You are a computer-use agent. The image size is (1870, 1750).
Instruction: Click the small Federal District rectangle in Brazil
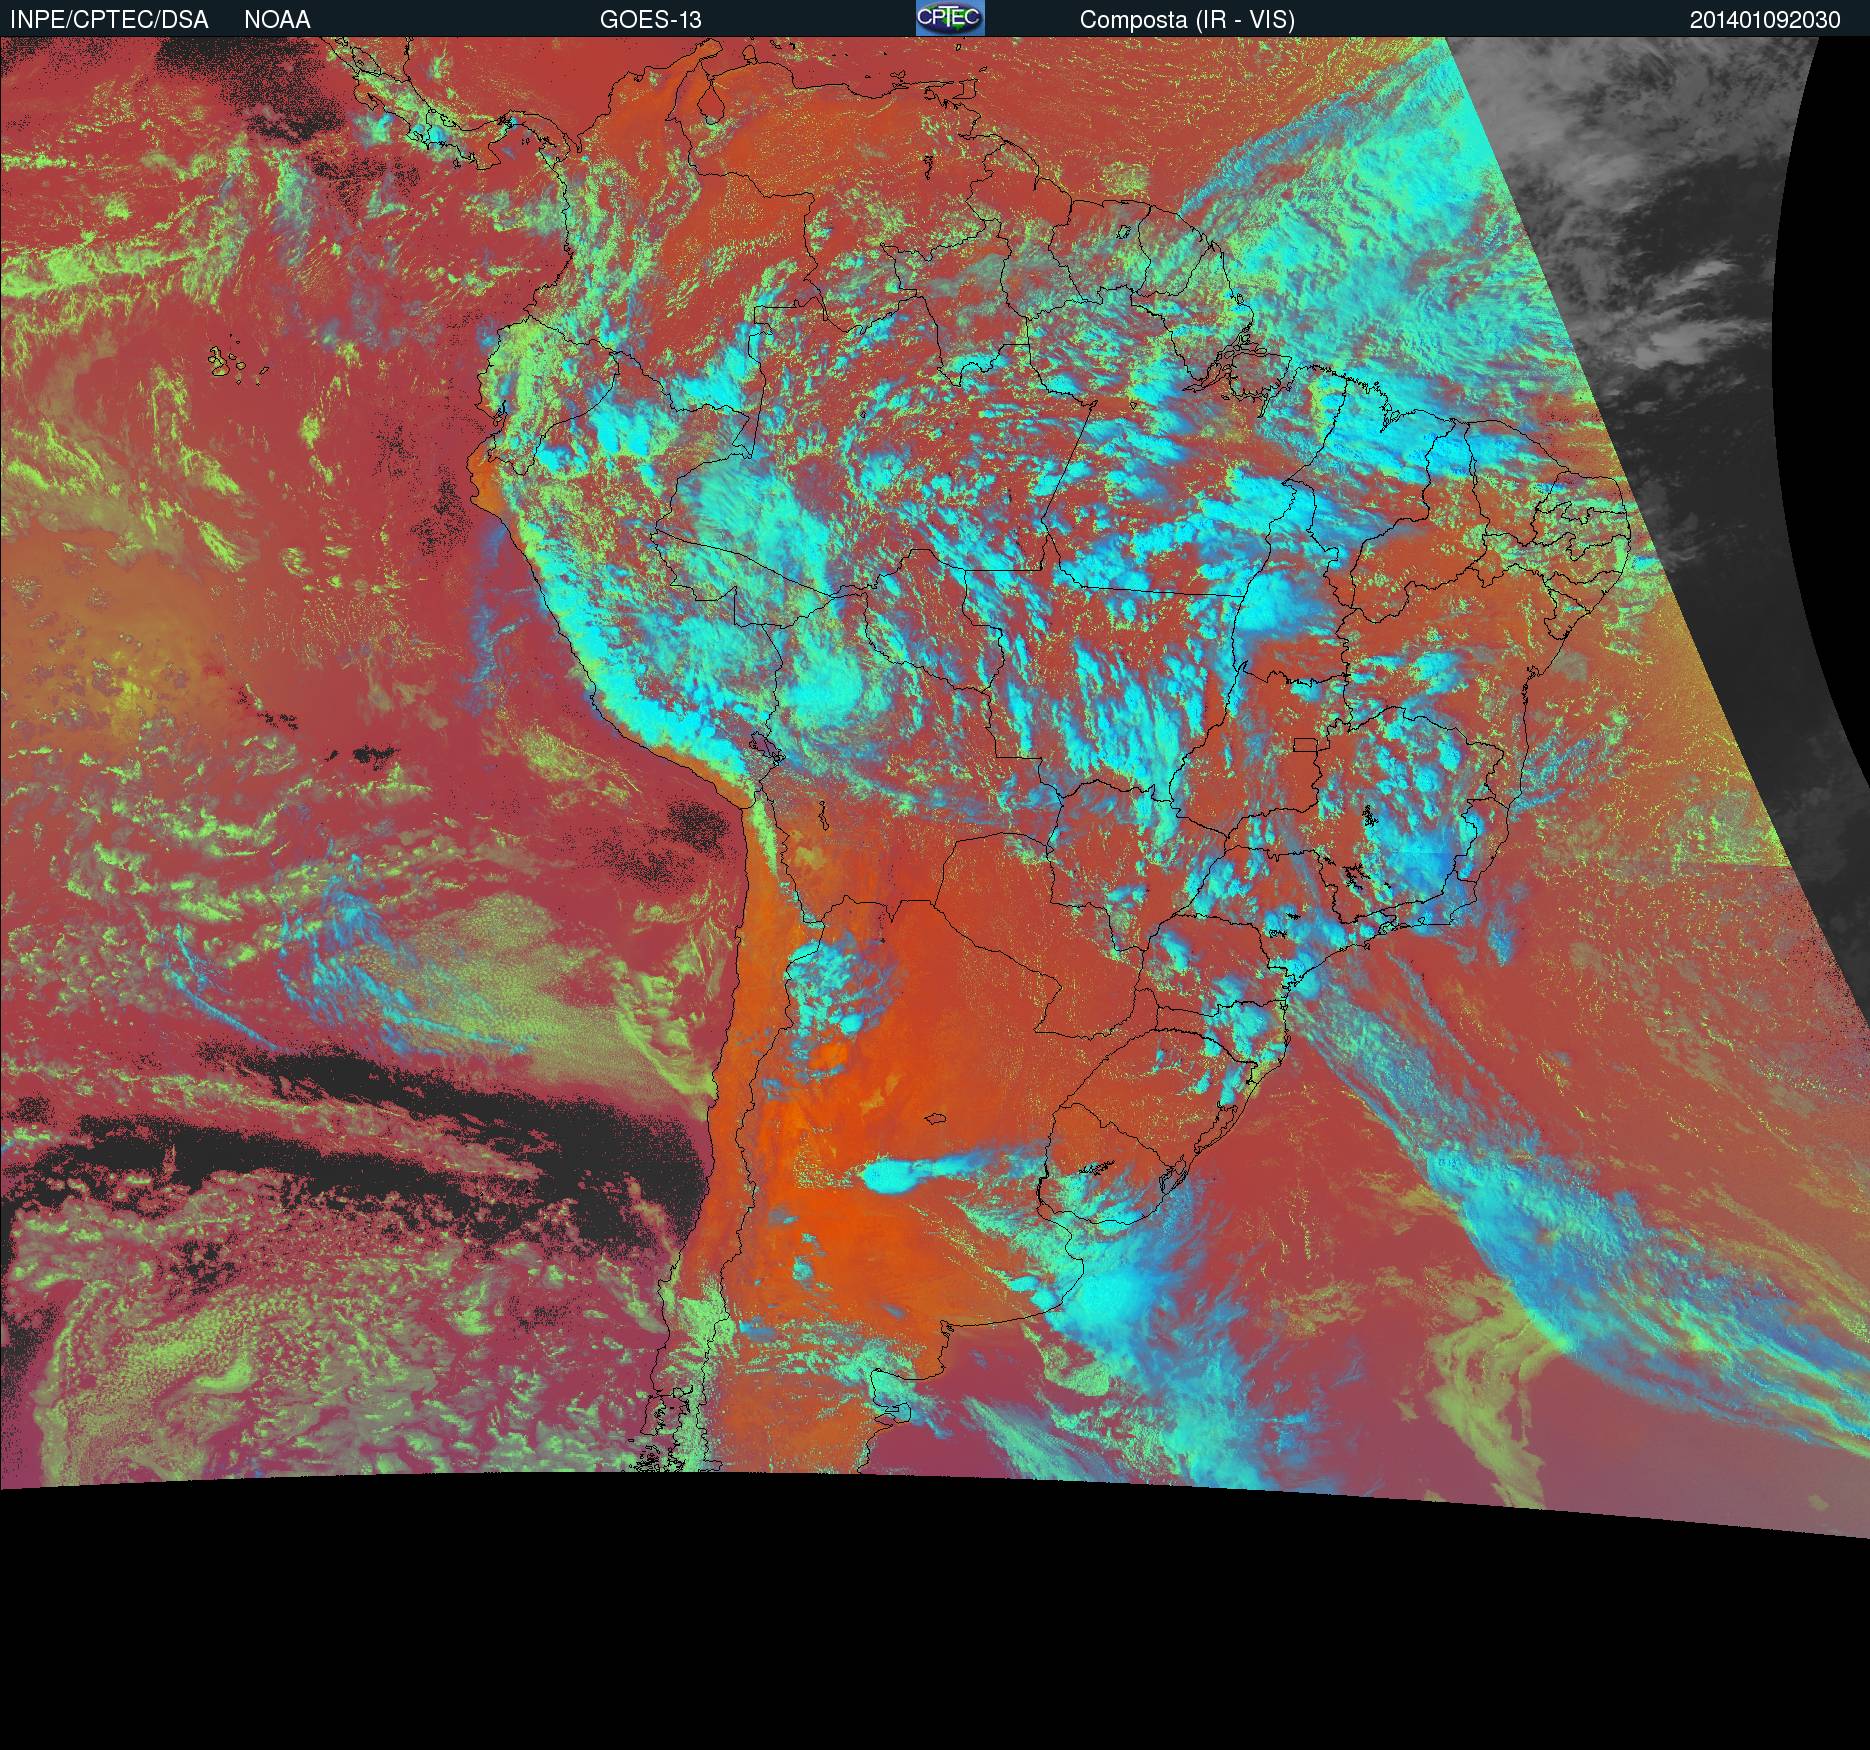point(1306,744)
